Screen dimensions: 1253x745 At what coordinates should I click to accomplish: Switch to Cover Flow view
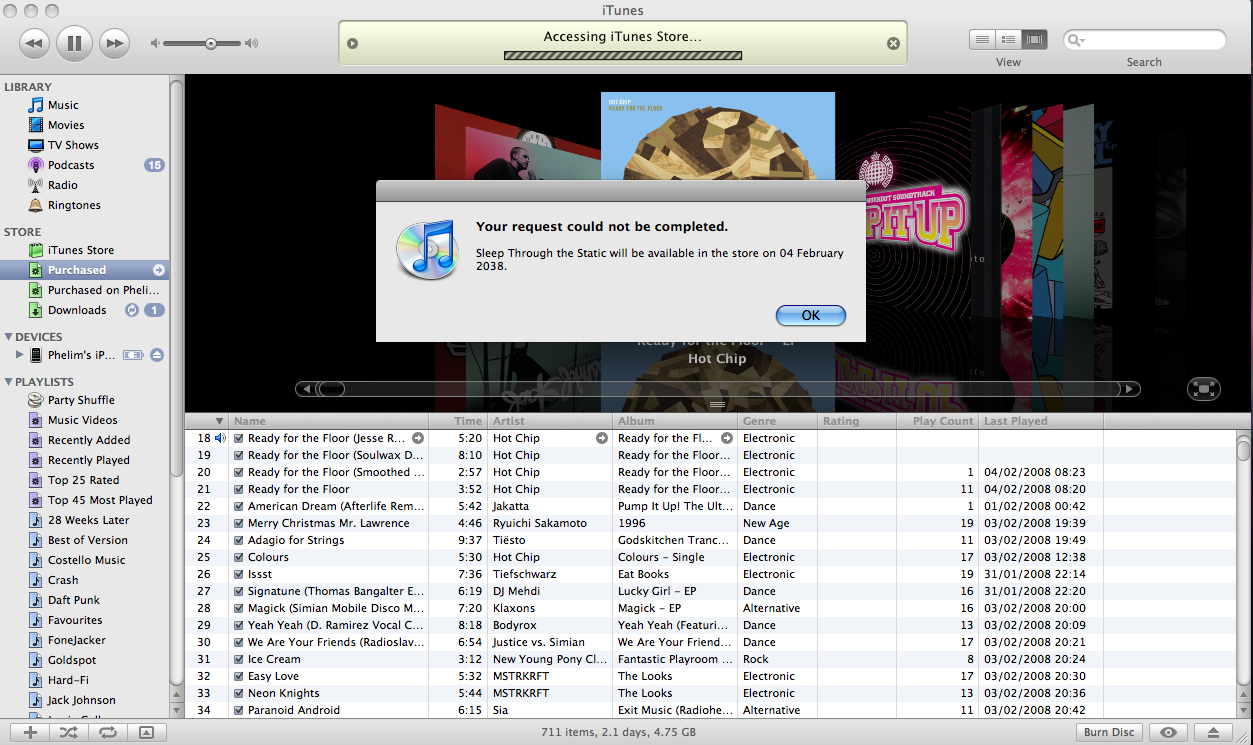[1034, 39]
